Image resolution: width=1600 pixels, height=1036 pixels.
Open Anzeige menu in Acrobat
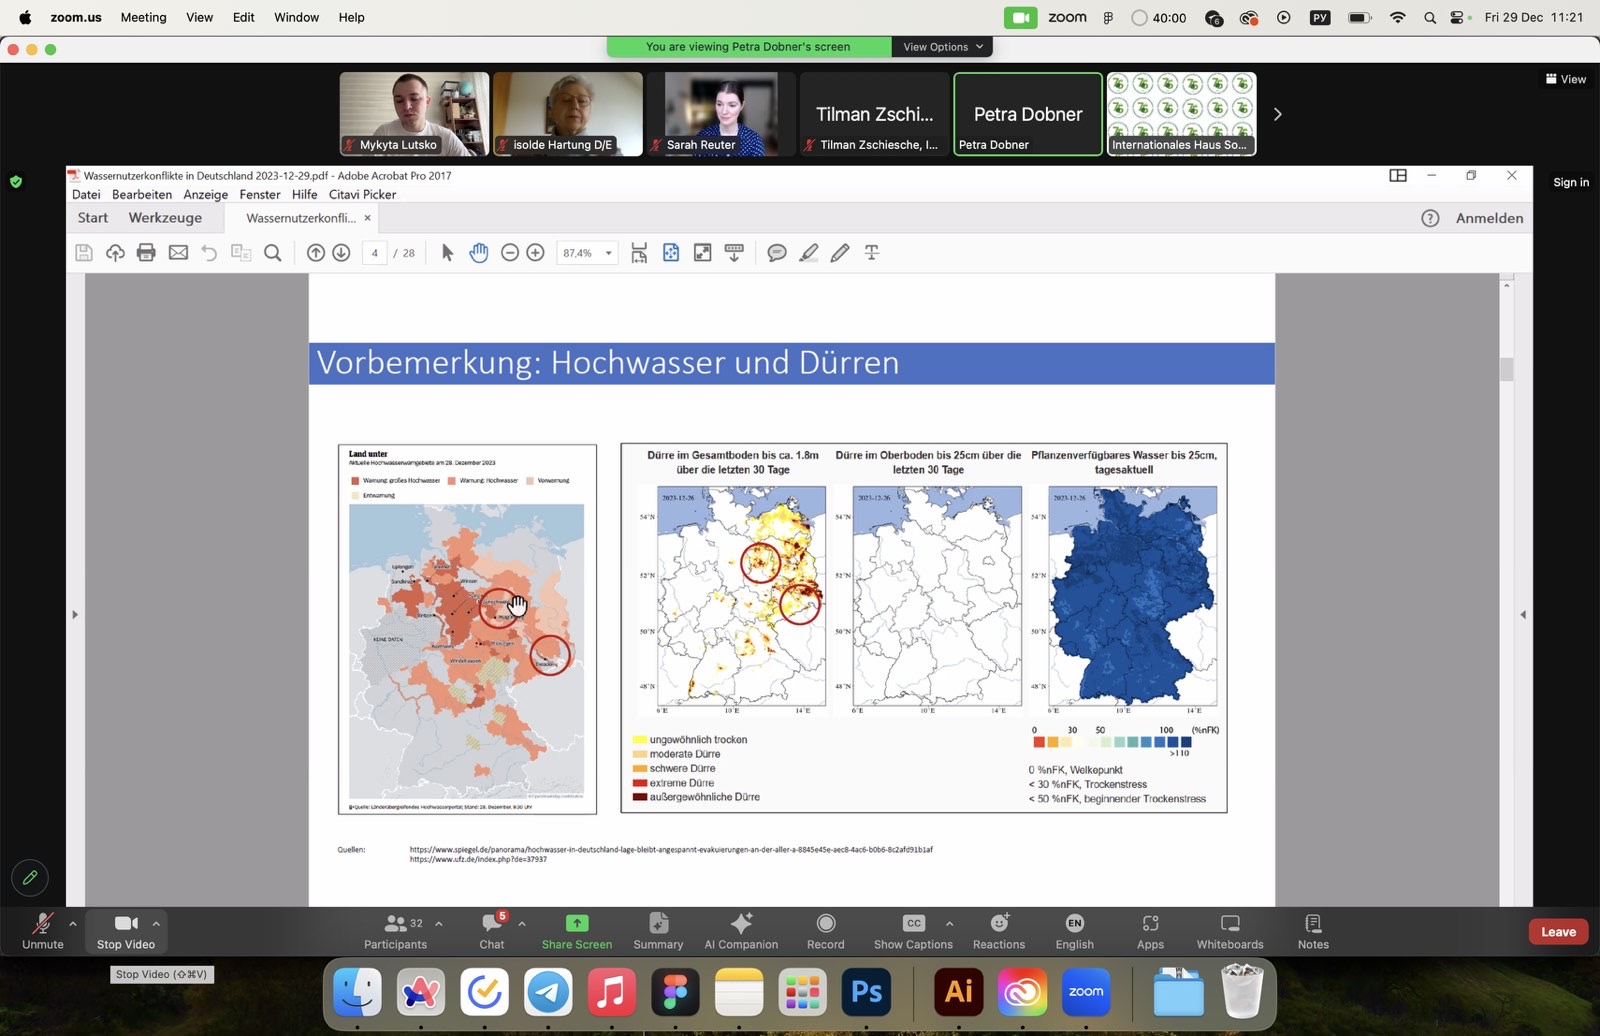pyautogui.click(x=206, y=195)
